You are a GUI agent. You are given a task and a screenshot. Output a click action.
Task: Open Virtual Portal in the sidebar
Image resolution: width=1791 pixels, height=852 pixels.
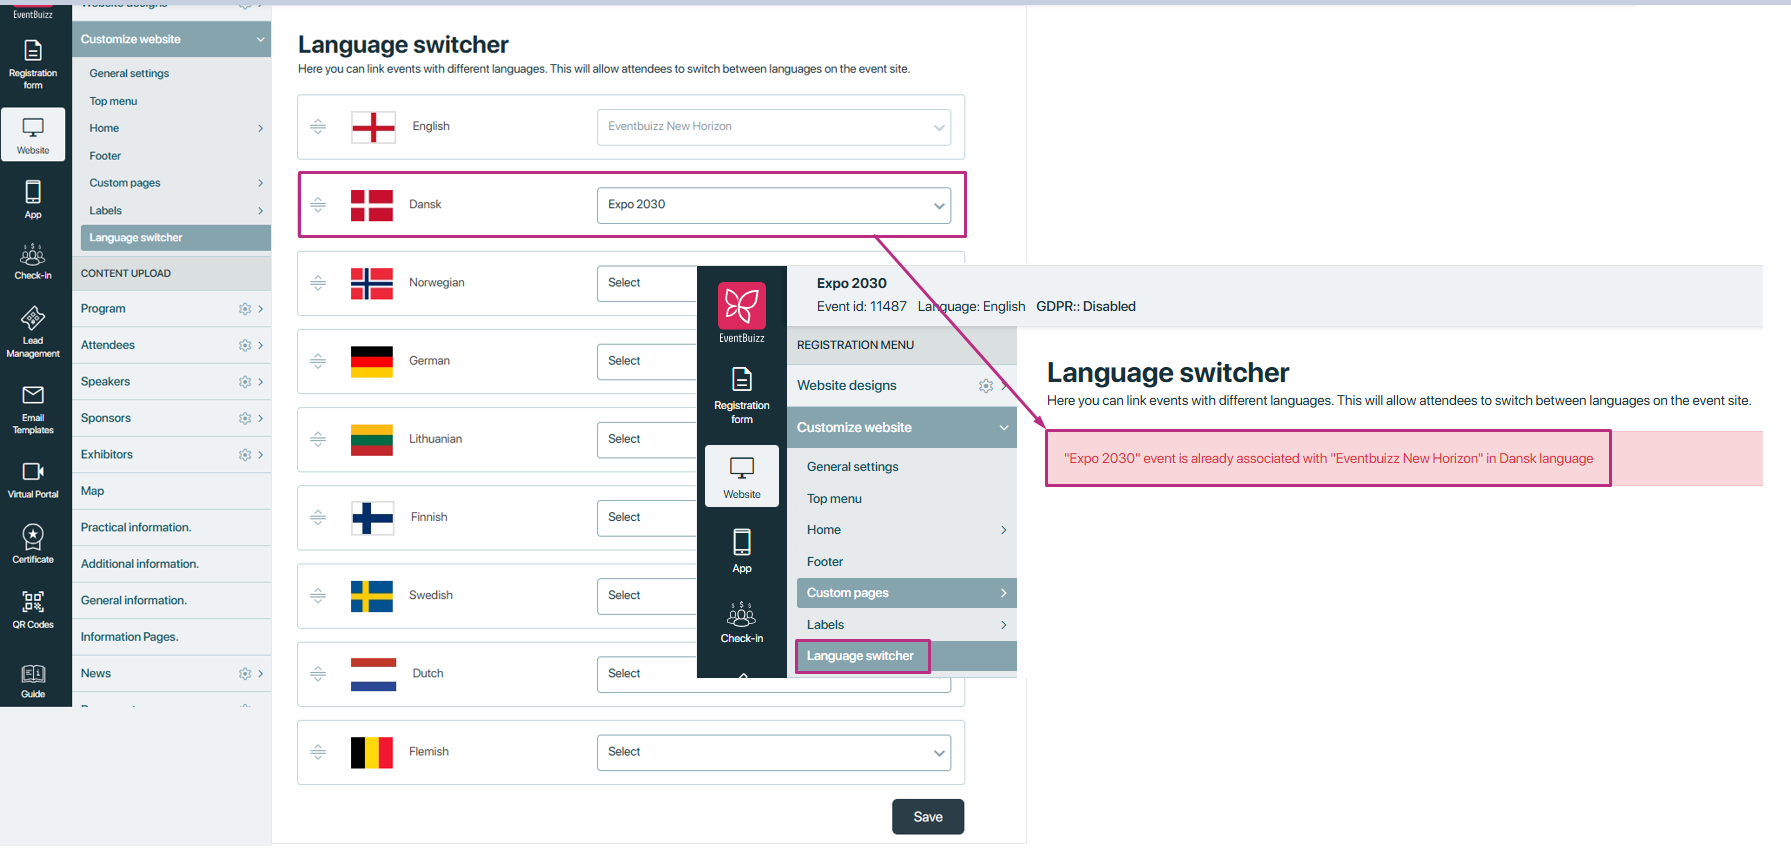33,479
